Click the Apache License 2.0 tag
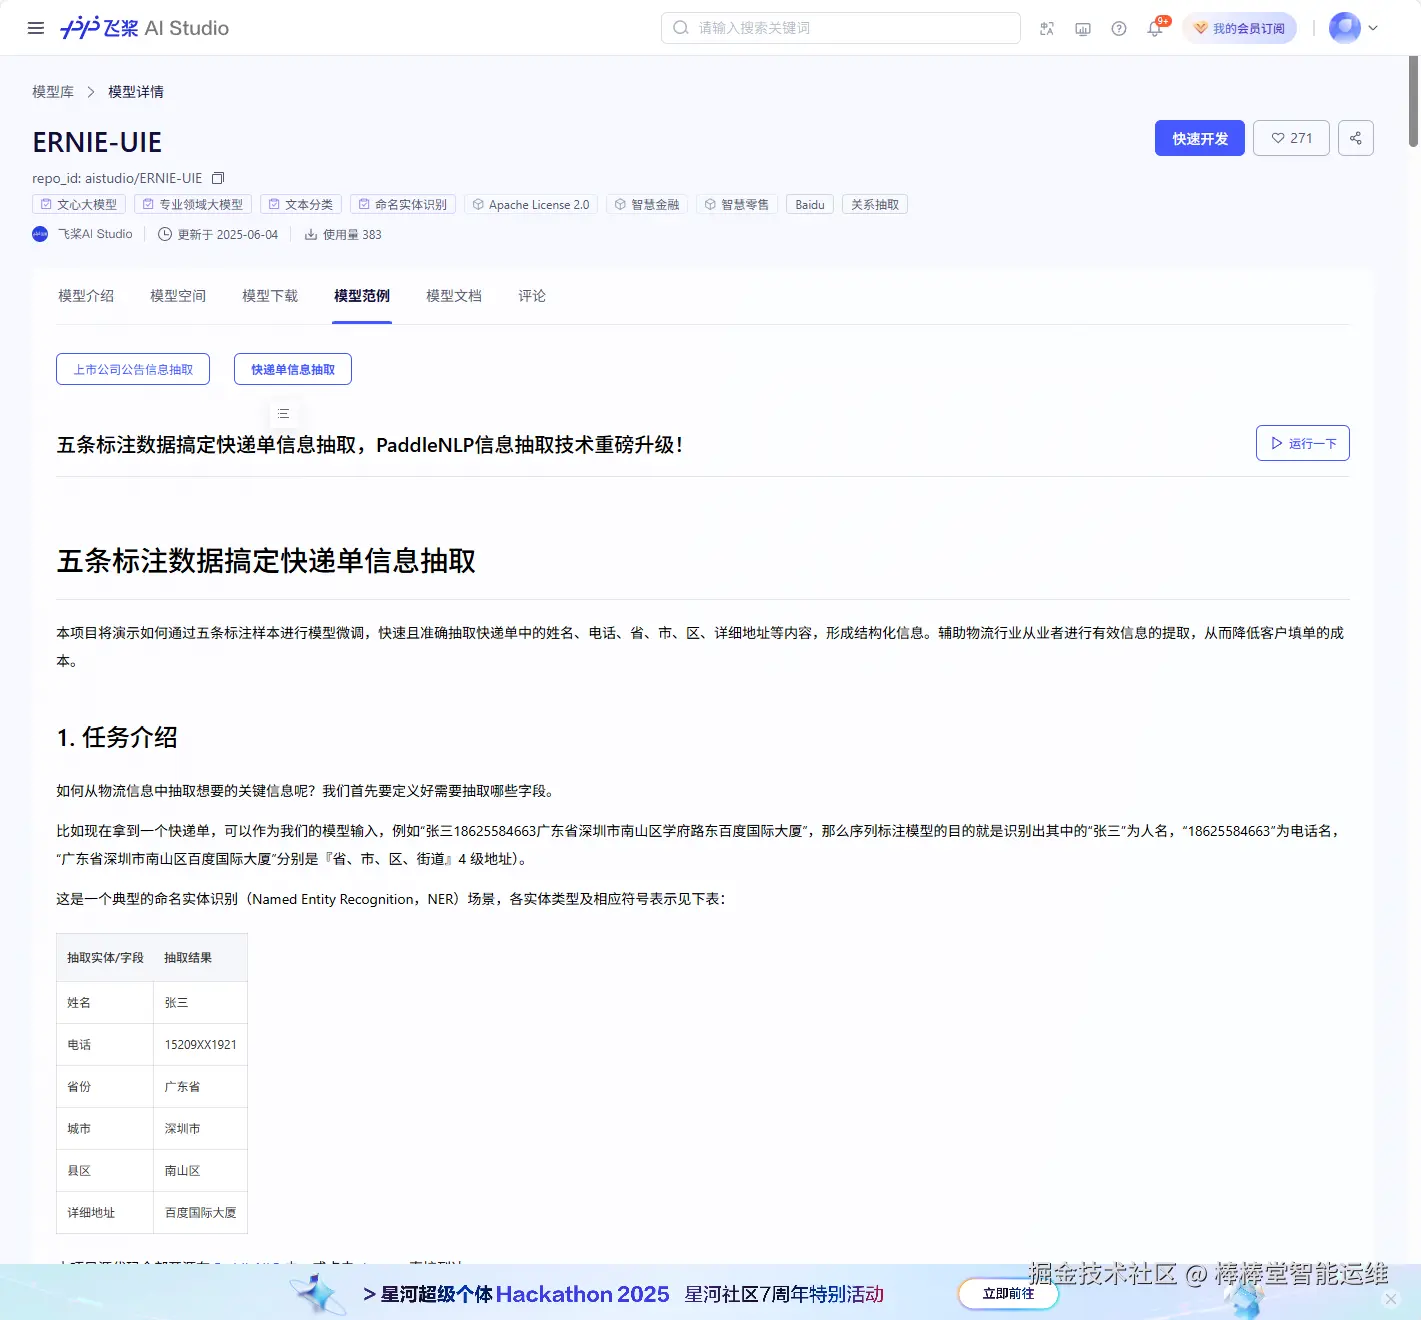 click(531, 204)
